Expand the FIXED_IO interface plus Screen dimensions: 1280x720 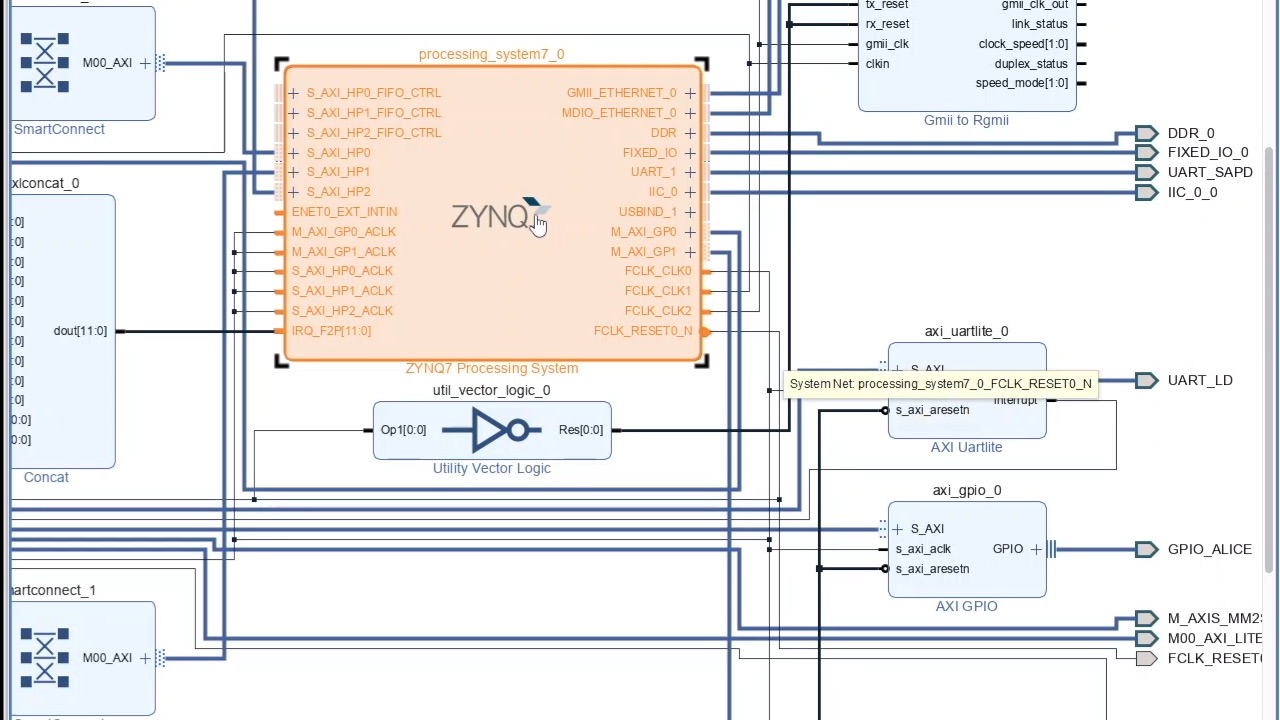690,153
